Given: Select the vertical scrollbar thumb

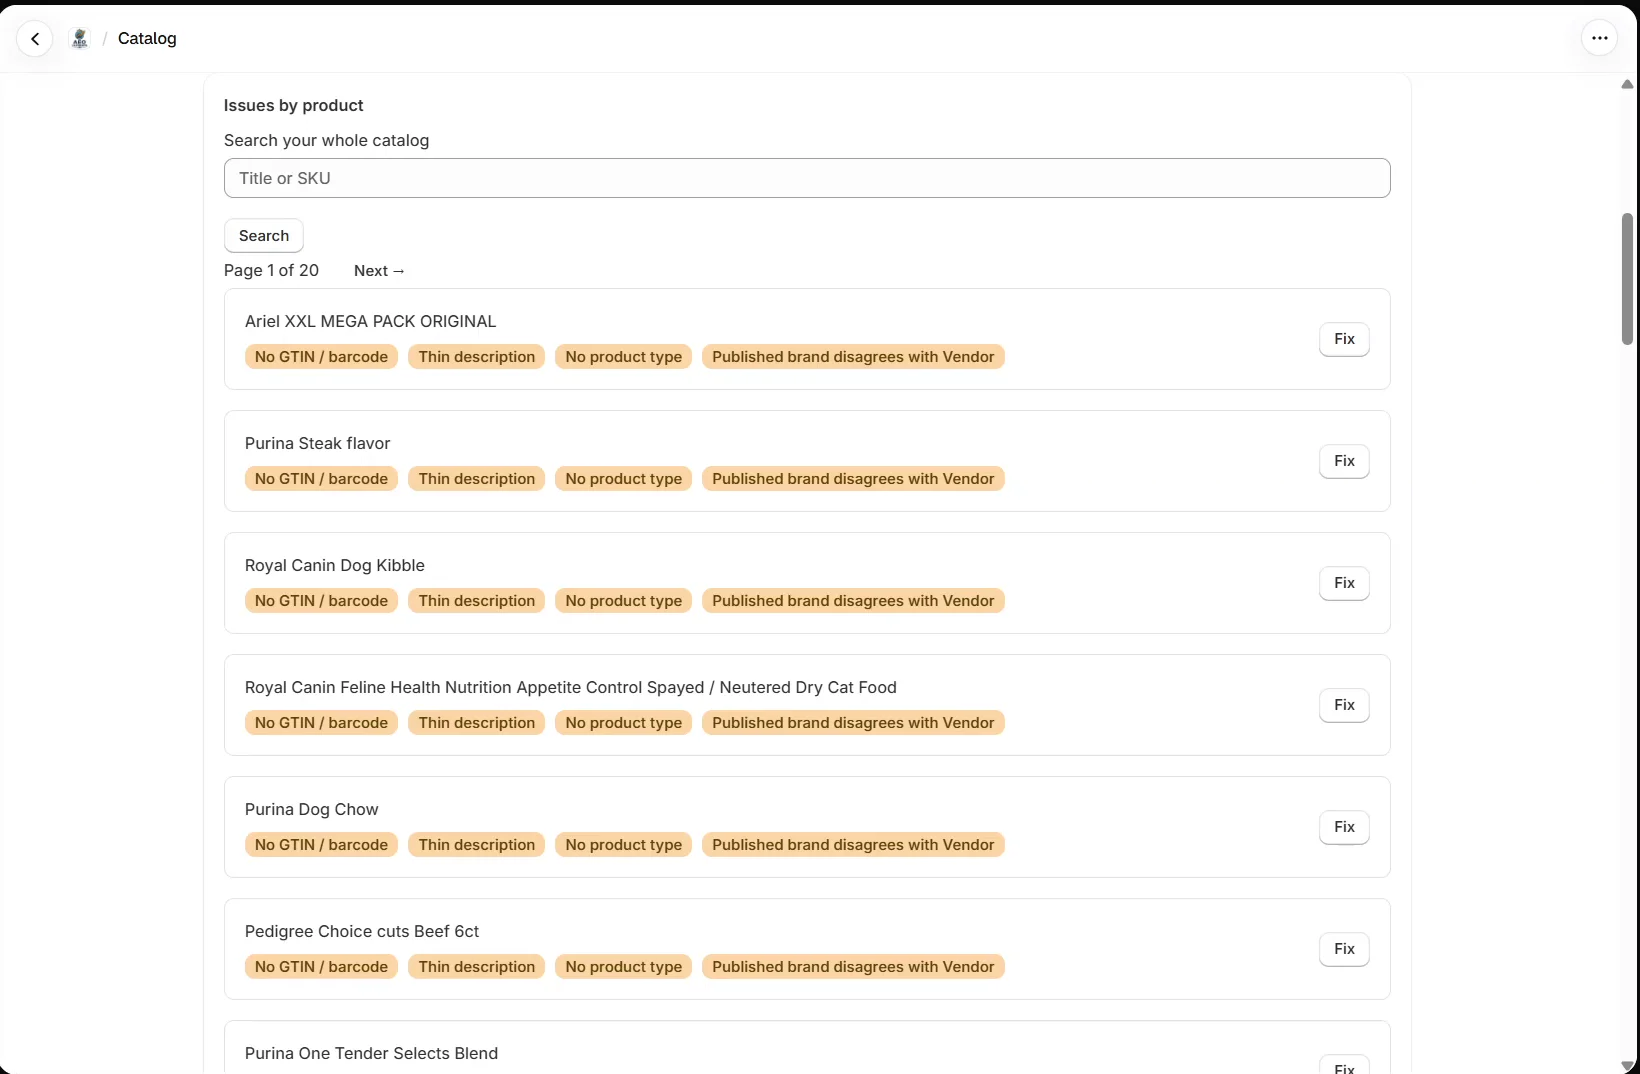Looking at the screenshot, I should tap(1627, 279).
